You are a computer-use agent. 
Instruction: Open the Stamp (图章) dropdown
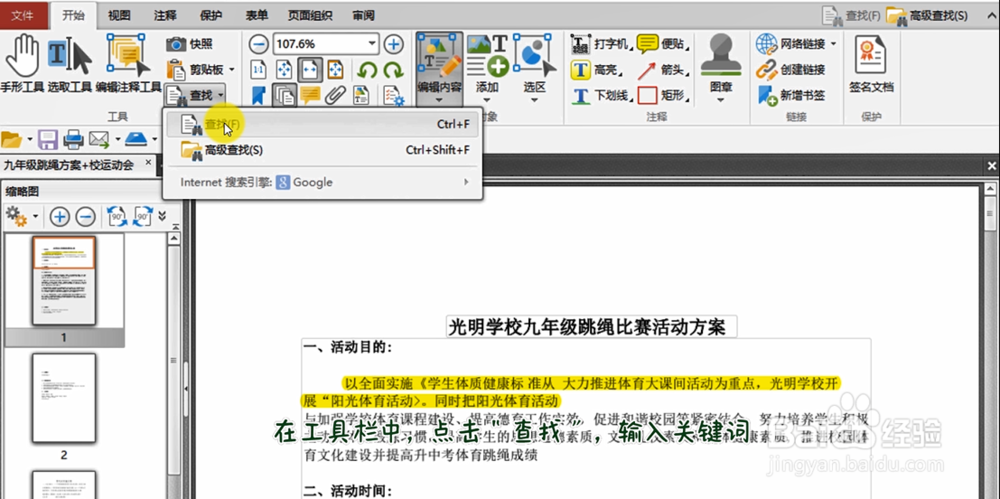[x=721, y=68]
